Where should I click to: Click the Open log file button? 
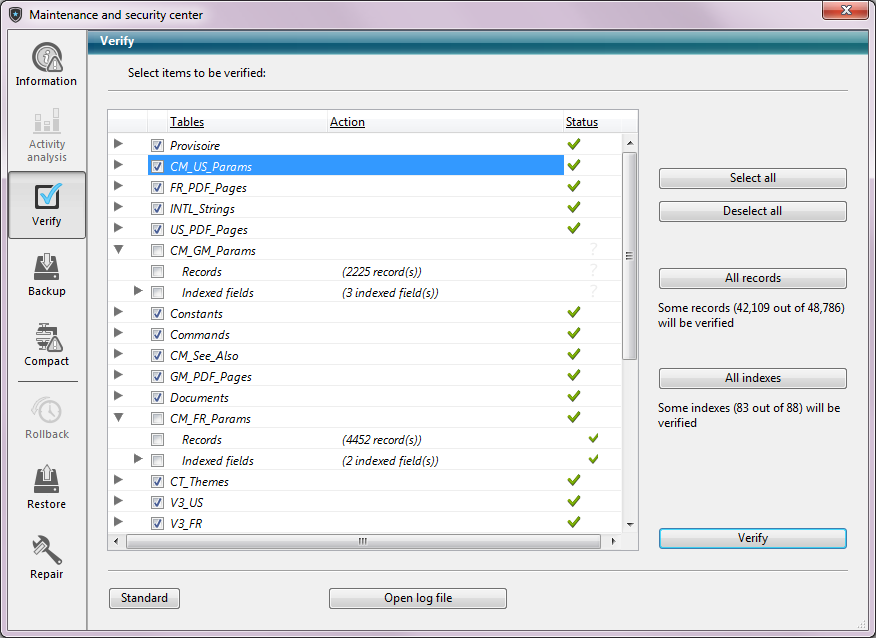[x=418, y=598]
